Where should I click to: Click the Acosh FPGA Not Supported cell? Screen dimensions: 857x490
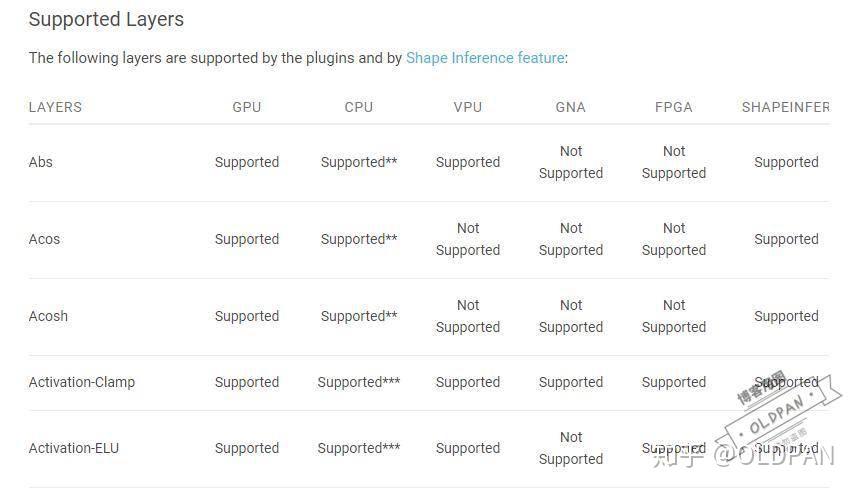[674, 316]
